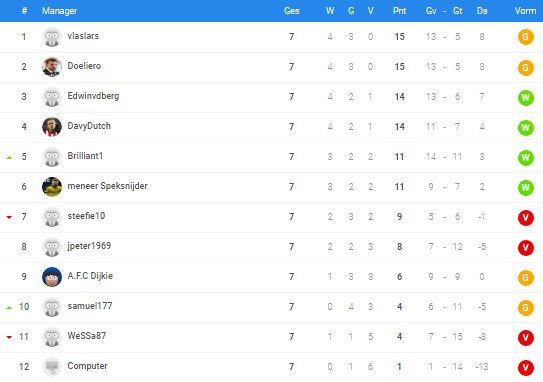Open jpeter1969's manager profile link
The image size is (543, 382).
(89, 246)
